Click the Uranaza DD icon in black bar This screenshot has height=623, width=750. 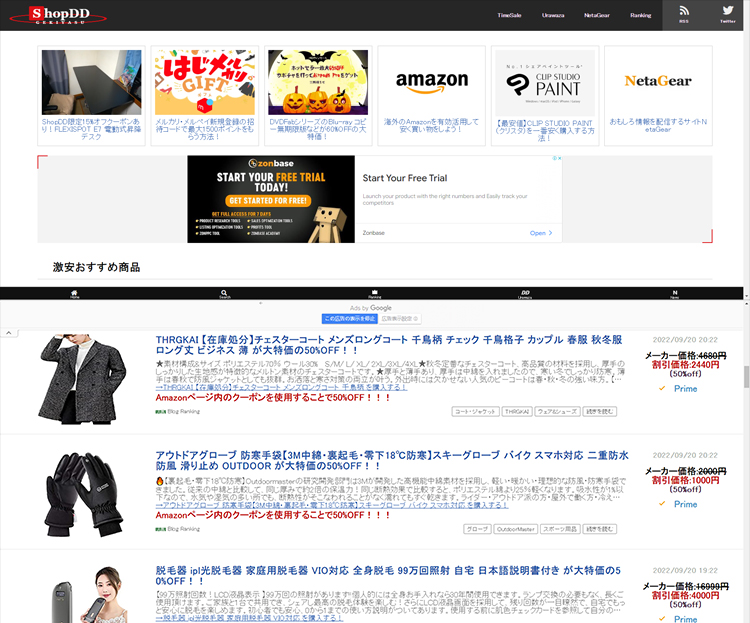[525, 294]
